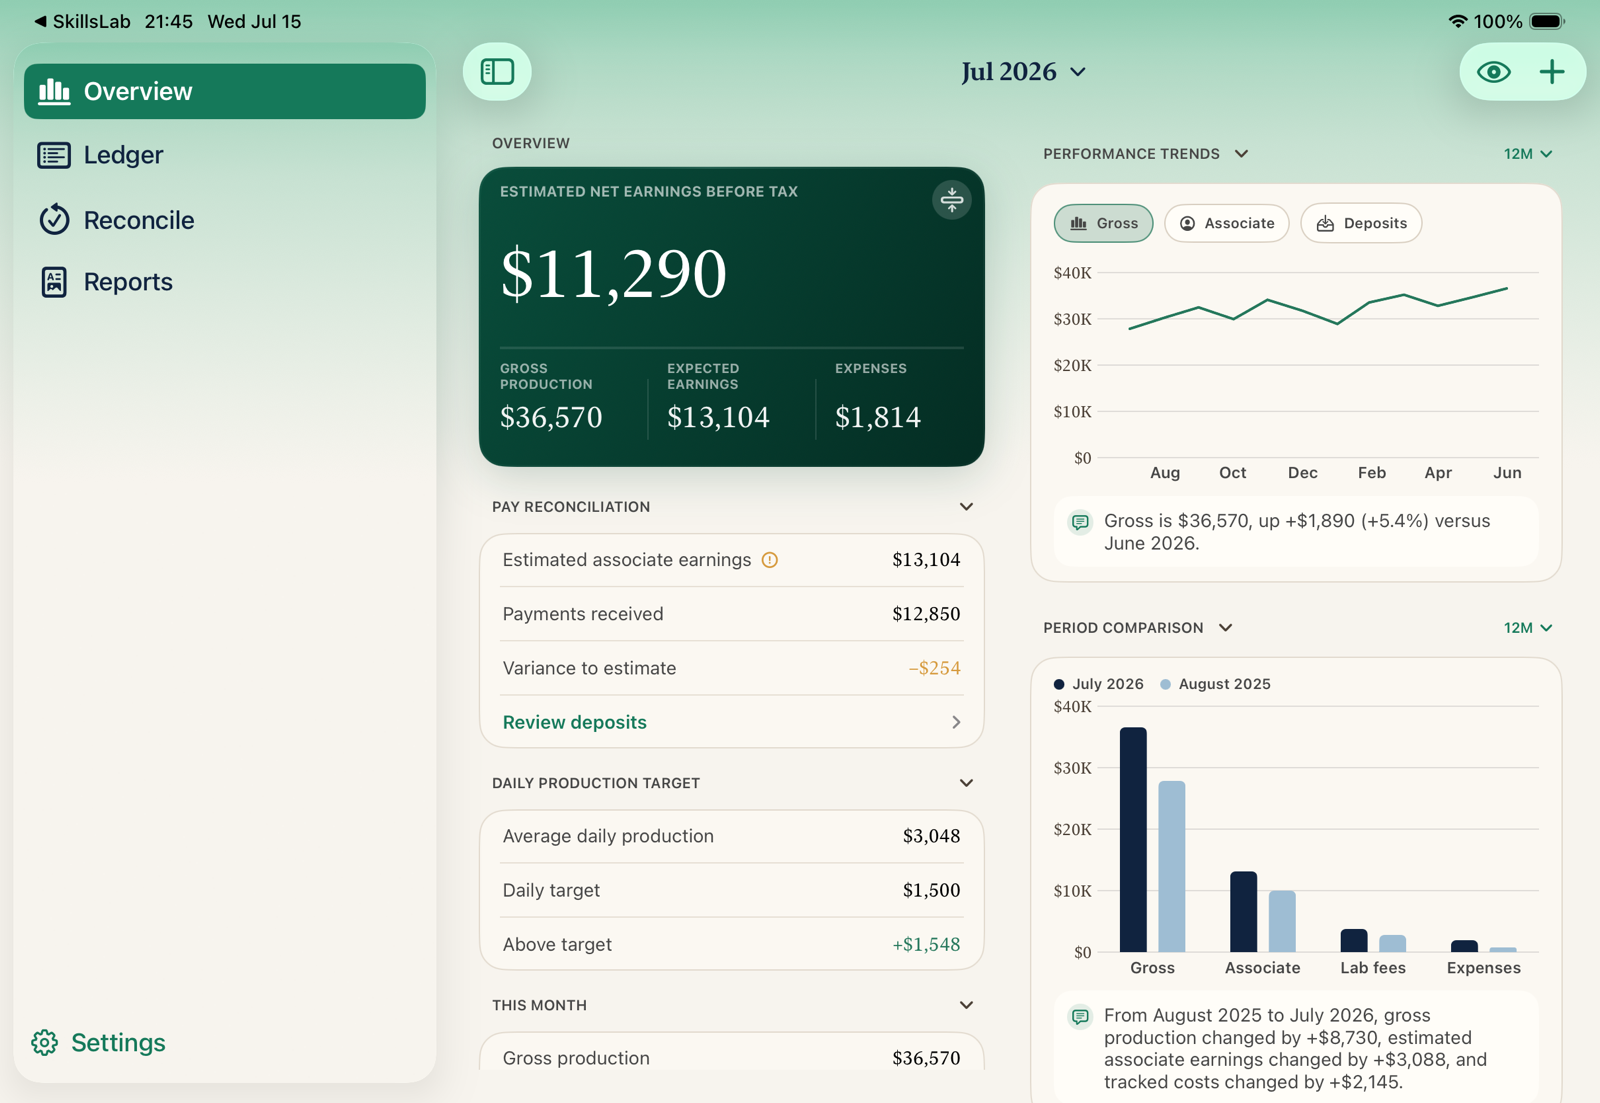This screenshot has height=1103, width=1600.
Task: Open Reports in the sidebar
Action: 225,282
